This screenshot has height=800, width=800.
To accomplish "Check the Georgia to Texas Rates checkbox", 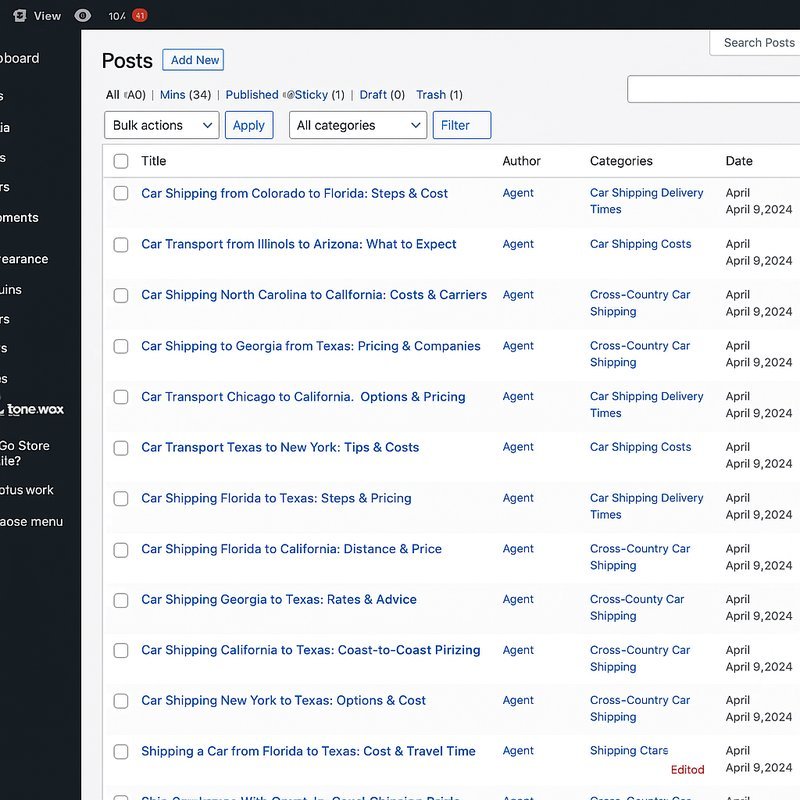I will tap(121, 600).
